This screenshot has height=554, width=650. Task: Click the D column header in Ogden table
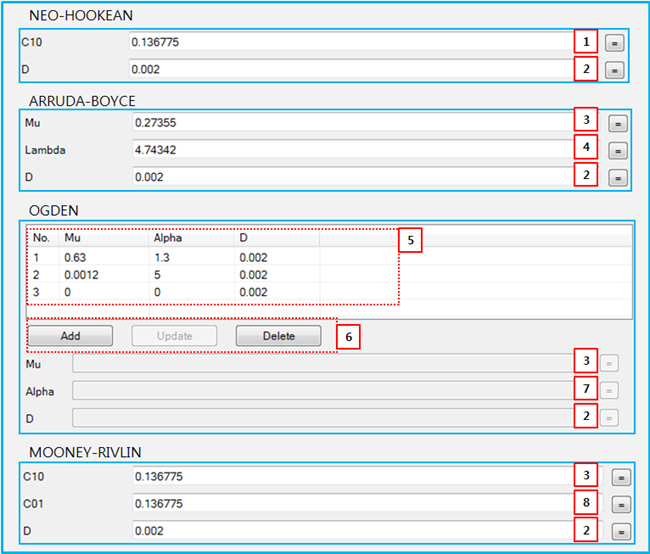tap(277, 238)
